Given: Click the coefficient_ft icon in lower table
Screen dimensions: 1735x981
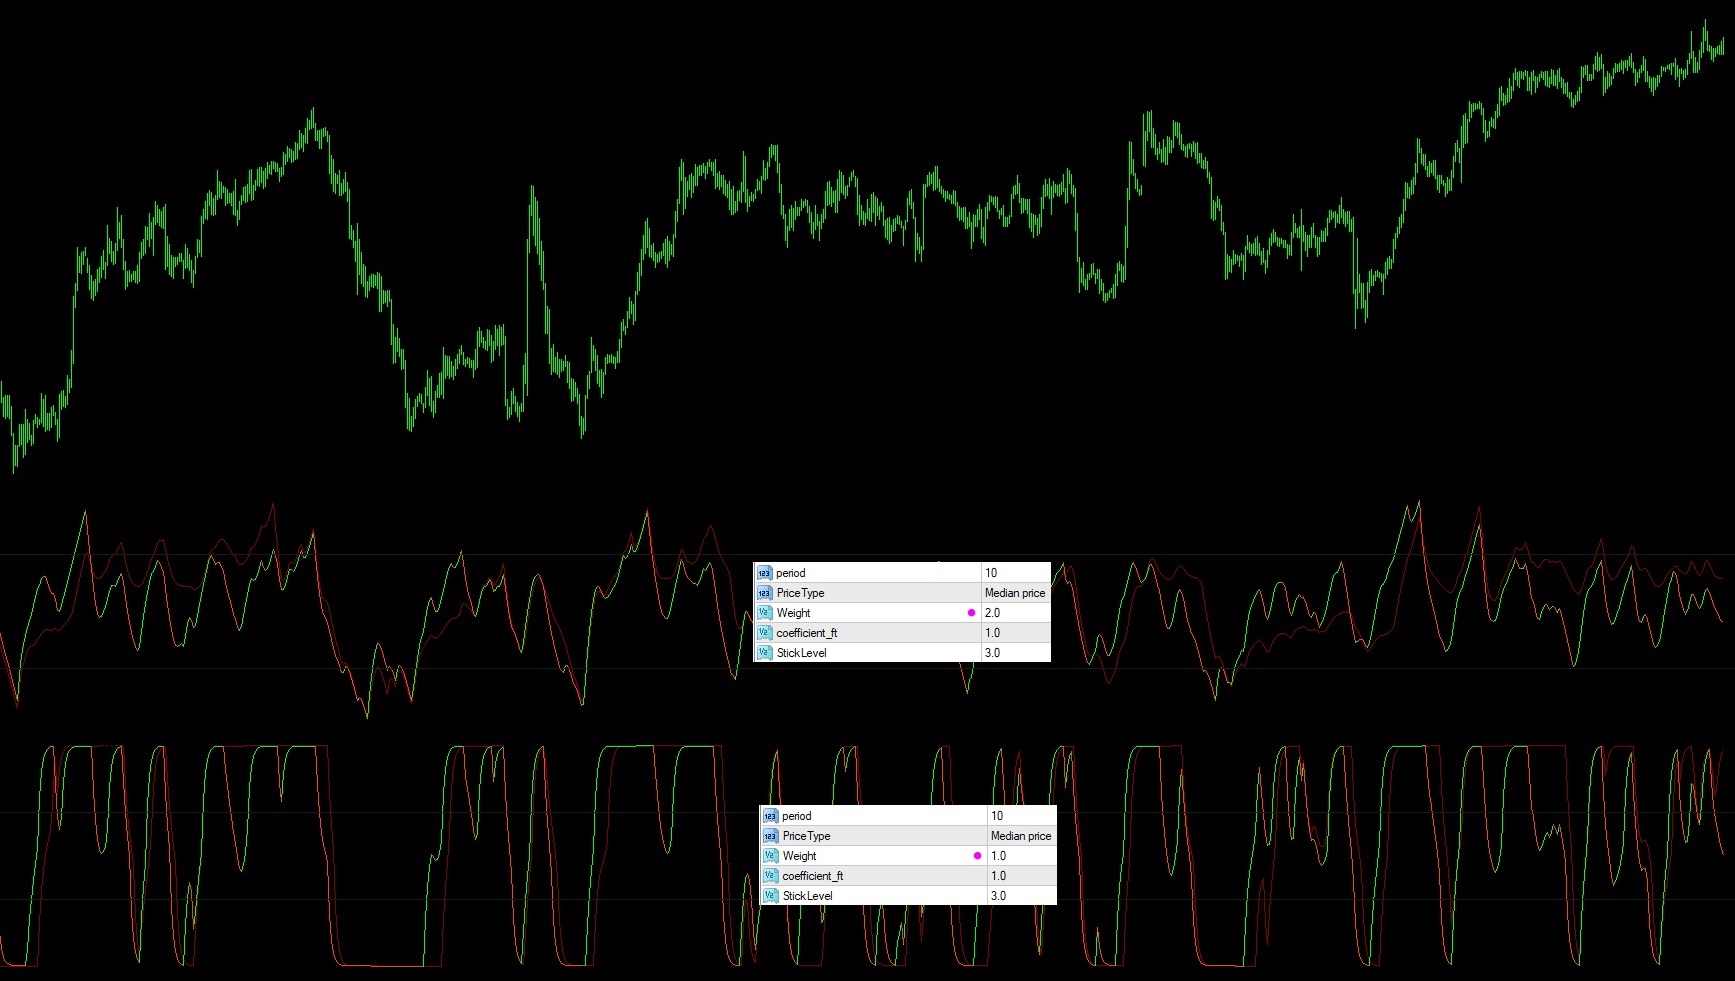Looking at the screenshot, I should pos(770,876).
